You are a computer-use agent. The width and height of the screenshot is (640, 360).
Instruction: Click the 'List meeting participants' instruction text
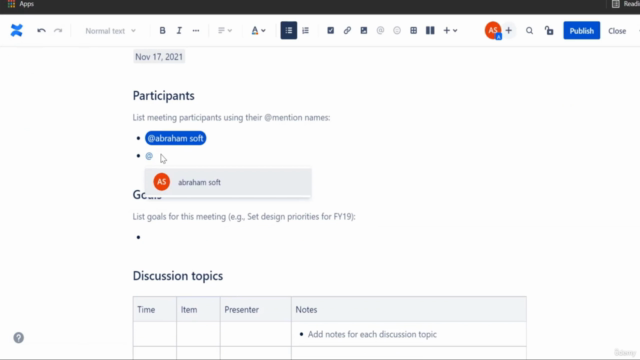click(231, 118)
